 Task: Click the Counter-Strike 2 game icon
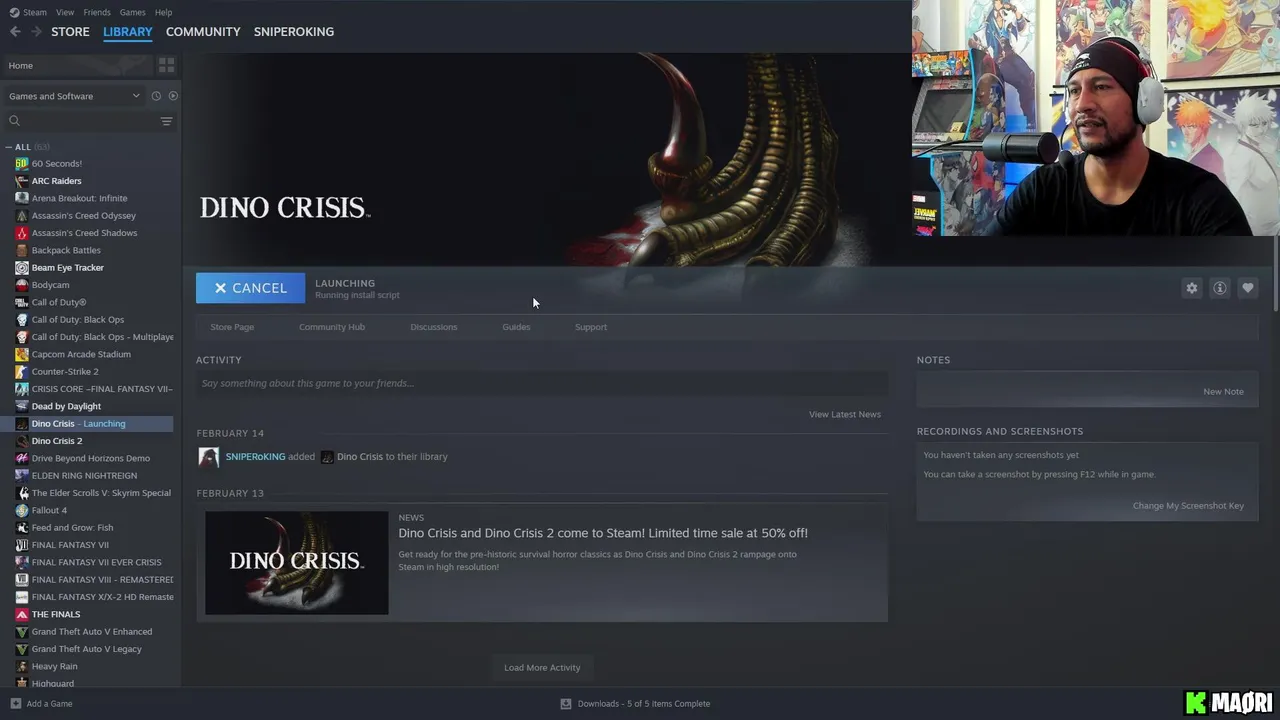(x=22, y=372)
